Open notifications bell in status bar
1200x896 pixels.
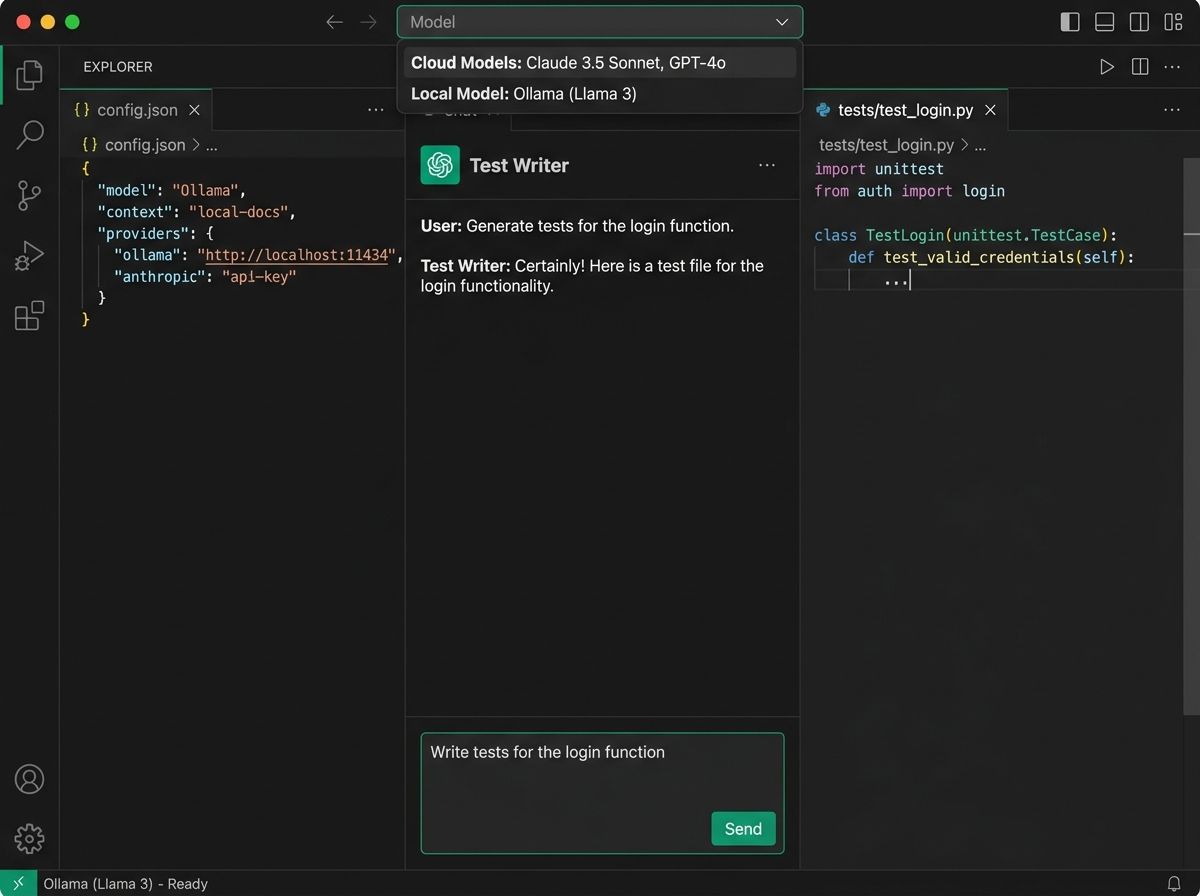pyautogui.click(x=1174, y=884)
